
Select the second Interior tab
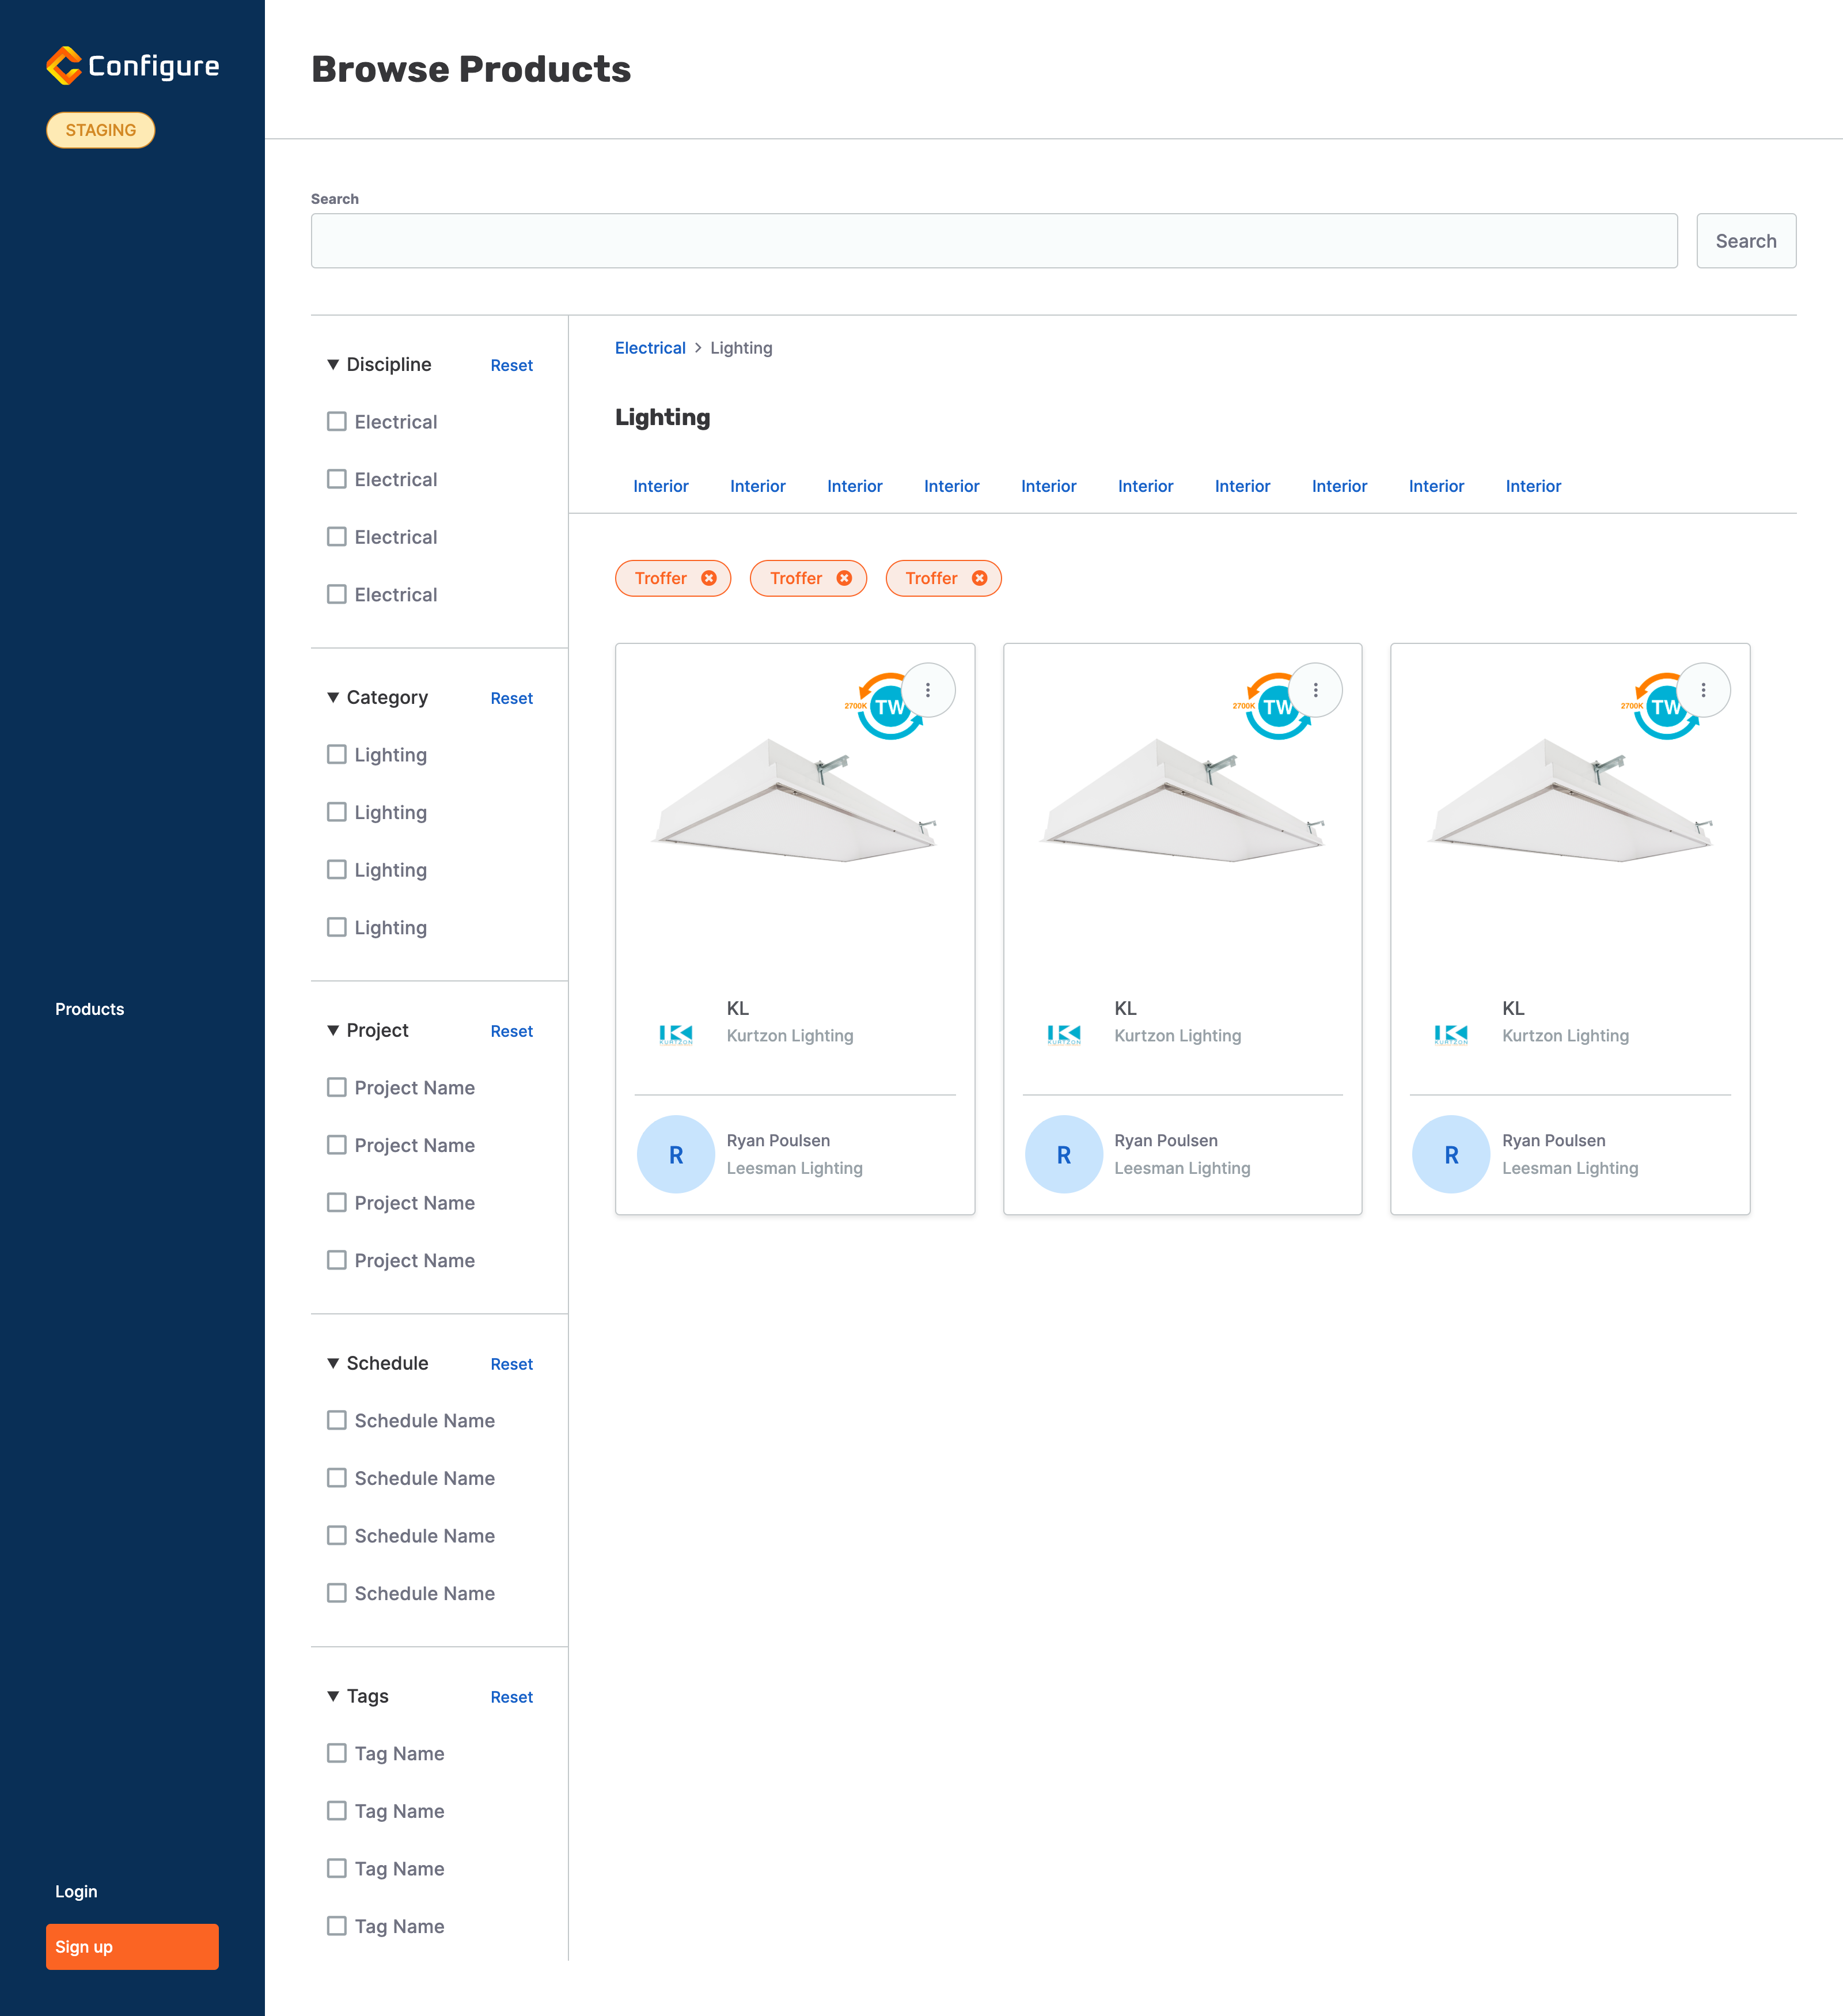[758, 486]
